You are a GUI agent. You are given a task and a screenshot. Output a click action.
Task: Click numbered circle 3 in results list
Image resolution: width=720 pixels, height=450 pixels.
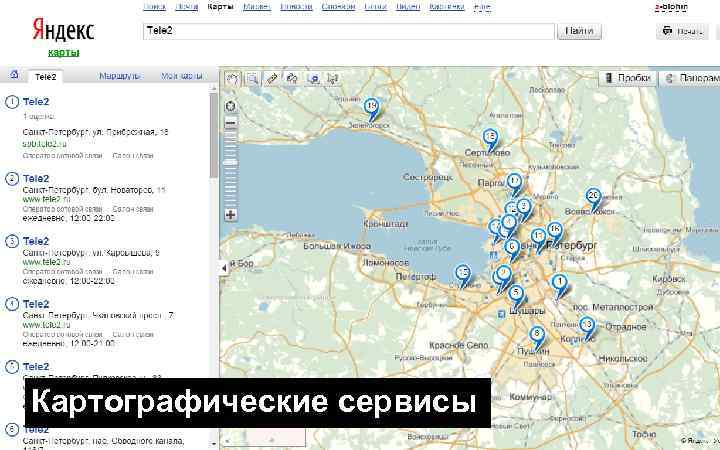click(x=12, y=242)
